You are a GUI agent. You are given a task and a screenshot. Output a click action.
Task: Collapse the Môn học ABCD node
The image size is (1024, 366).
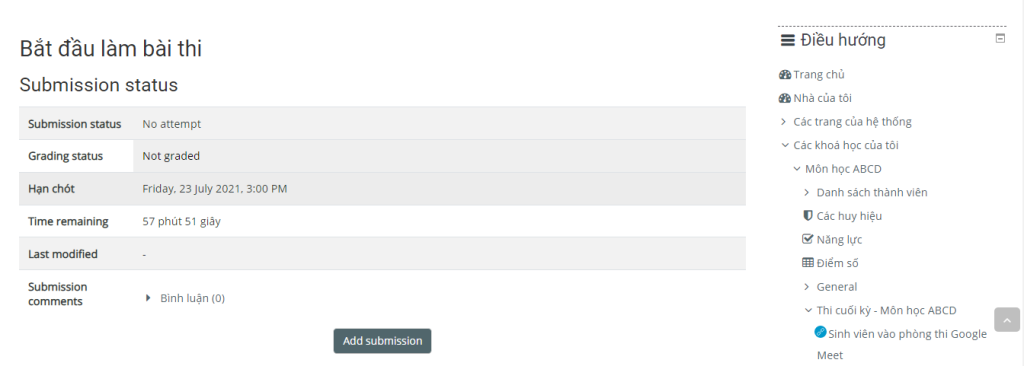(x=797, y=169)
